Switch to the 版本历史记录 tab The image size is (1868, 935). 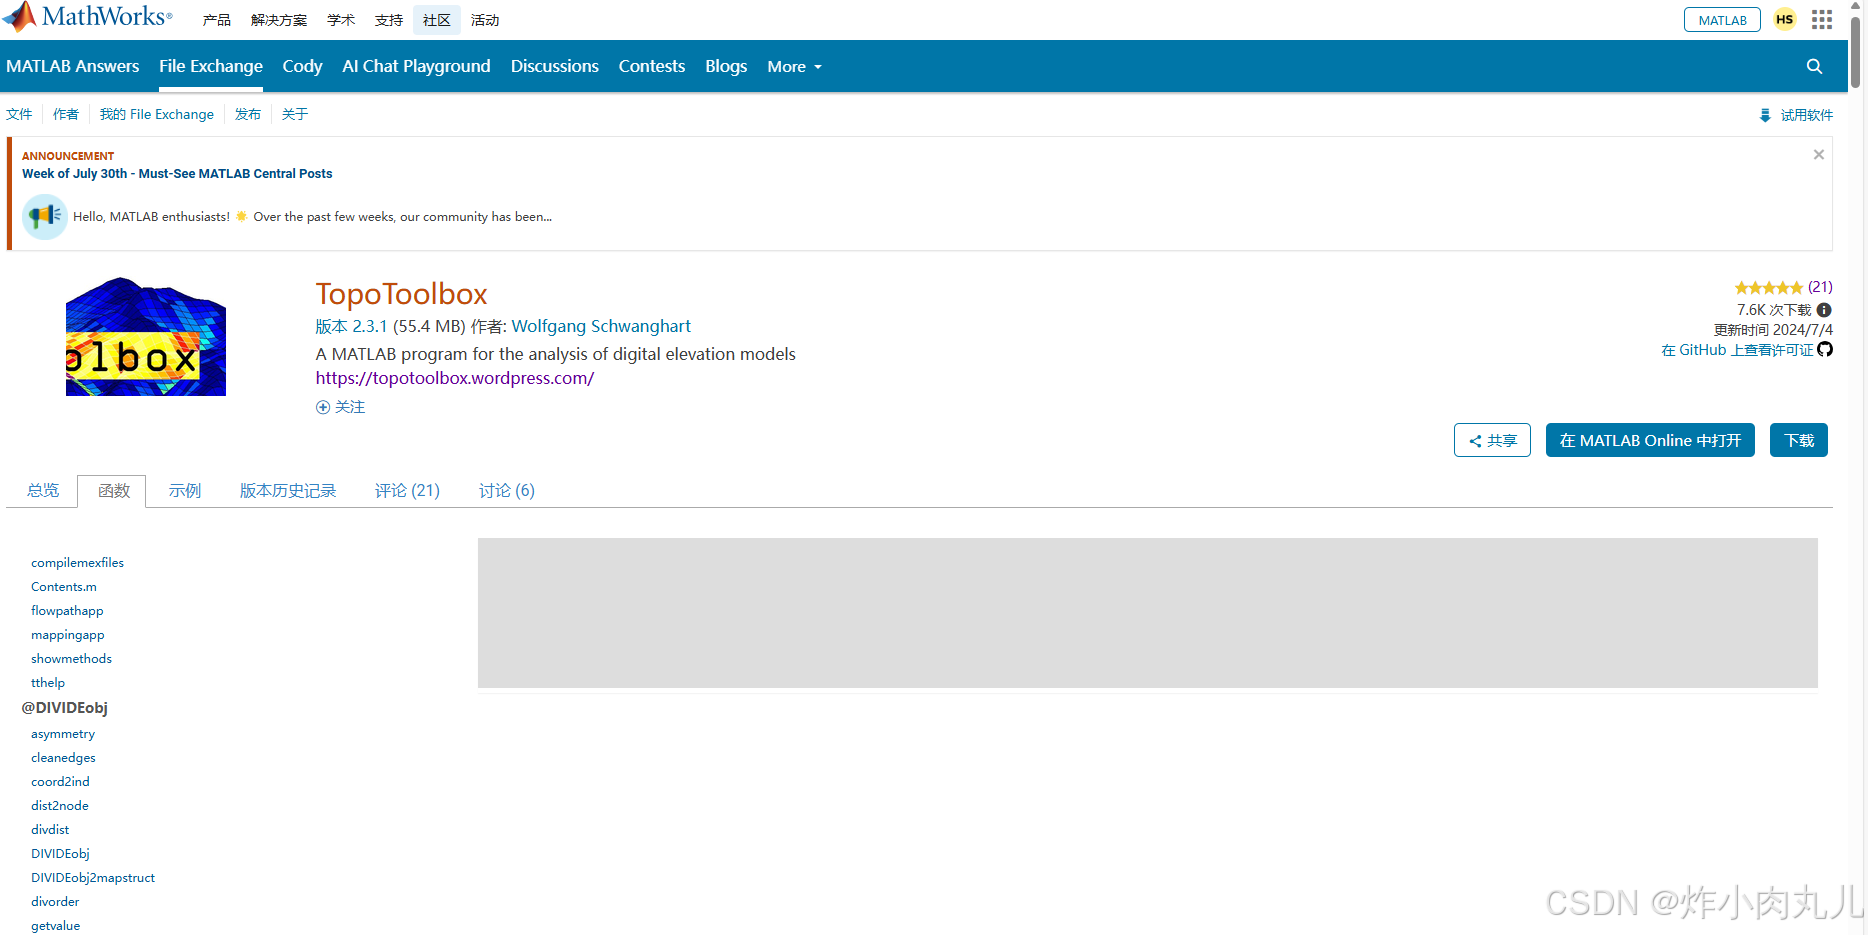click(x=288, y=490)
